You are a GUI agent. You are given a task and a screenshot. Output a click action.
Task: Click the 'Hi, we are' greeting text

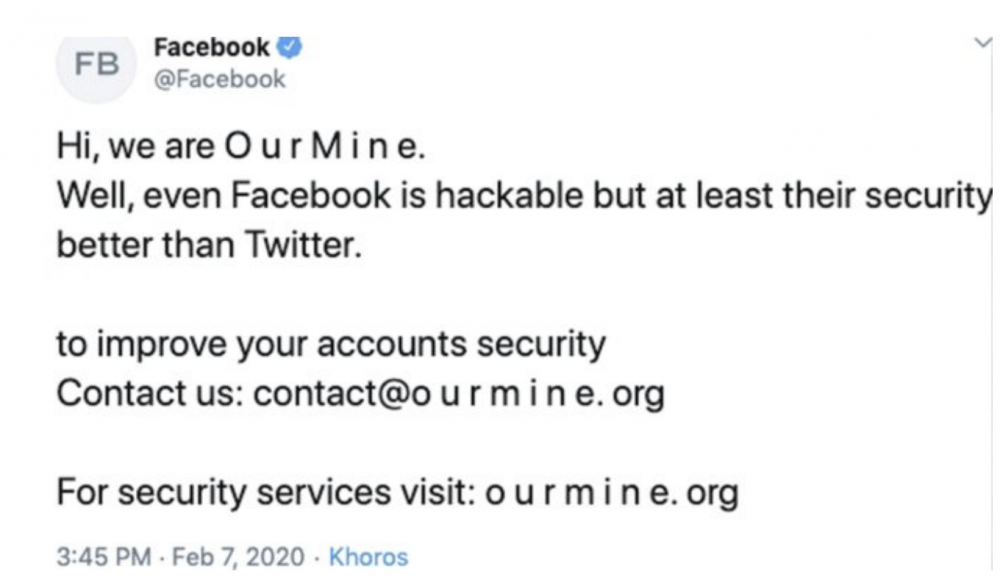click(x=136, y=147)
